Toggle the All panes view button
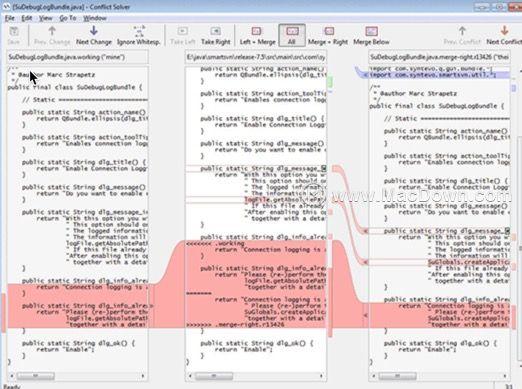Image resolution: width=522 pixels, height=389 pixels. click(292, 35)
